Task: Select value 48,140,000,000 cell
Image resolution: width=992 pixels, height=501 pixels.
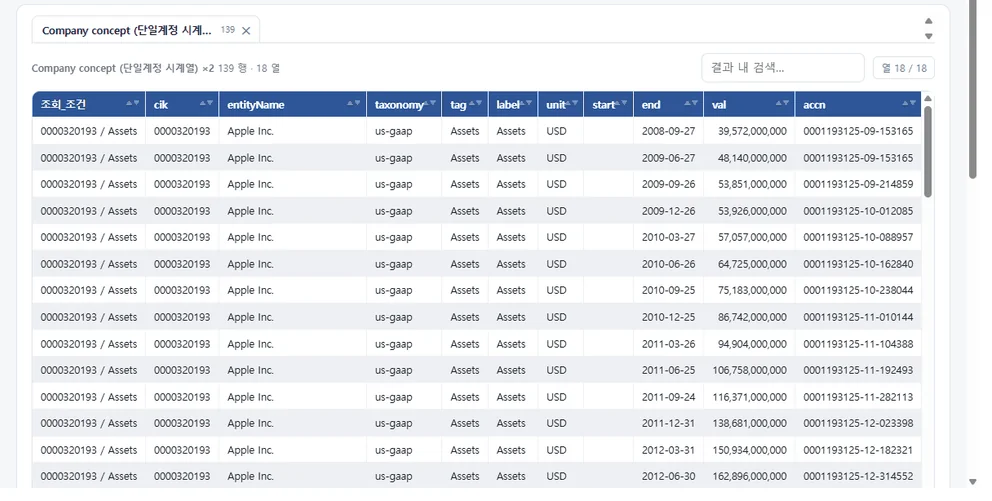Action: click(x=749, y=158)
